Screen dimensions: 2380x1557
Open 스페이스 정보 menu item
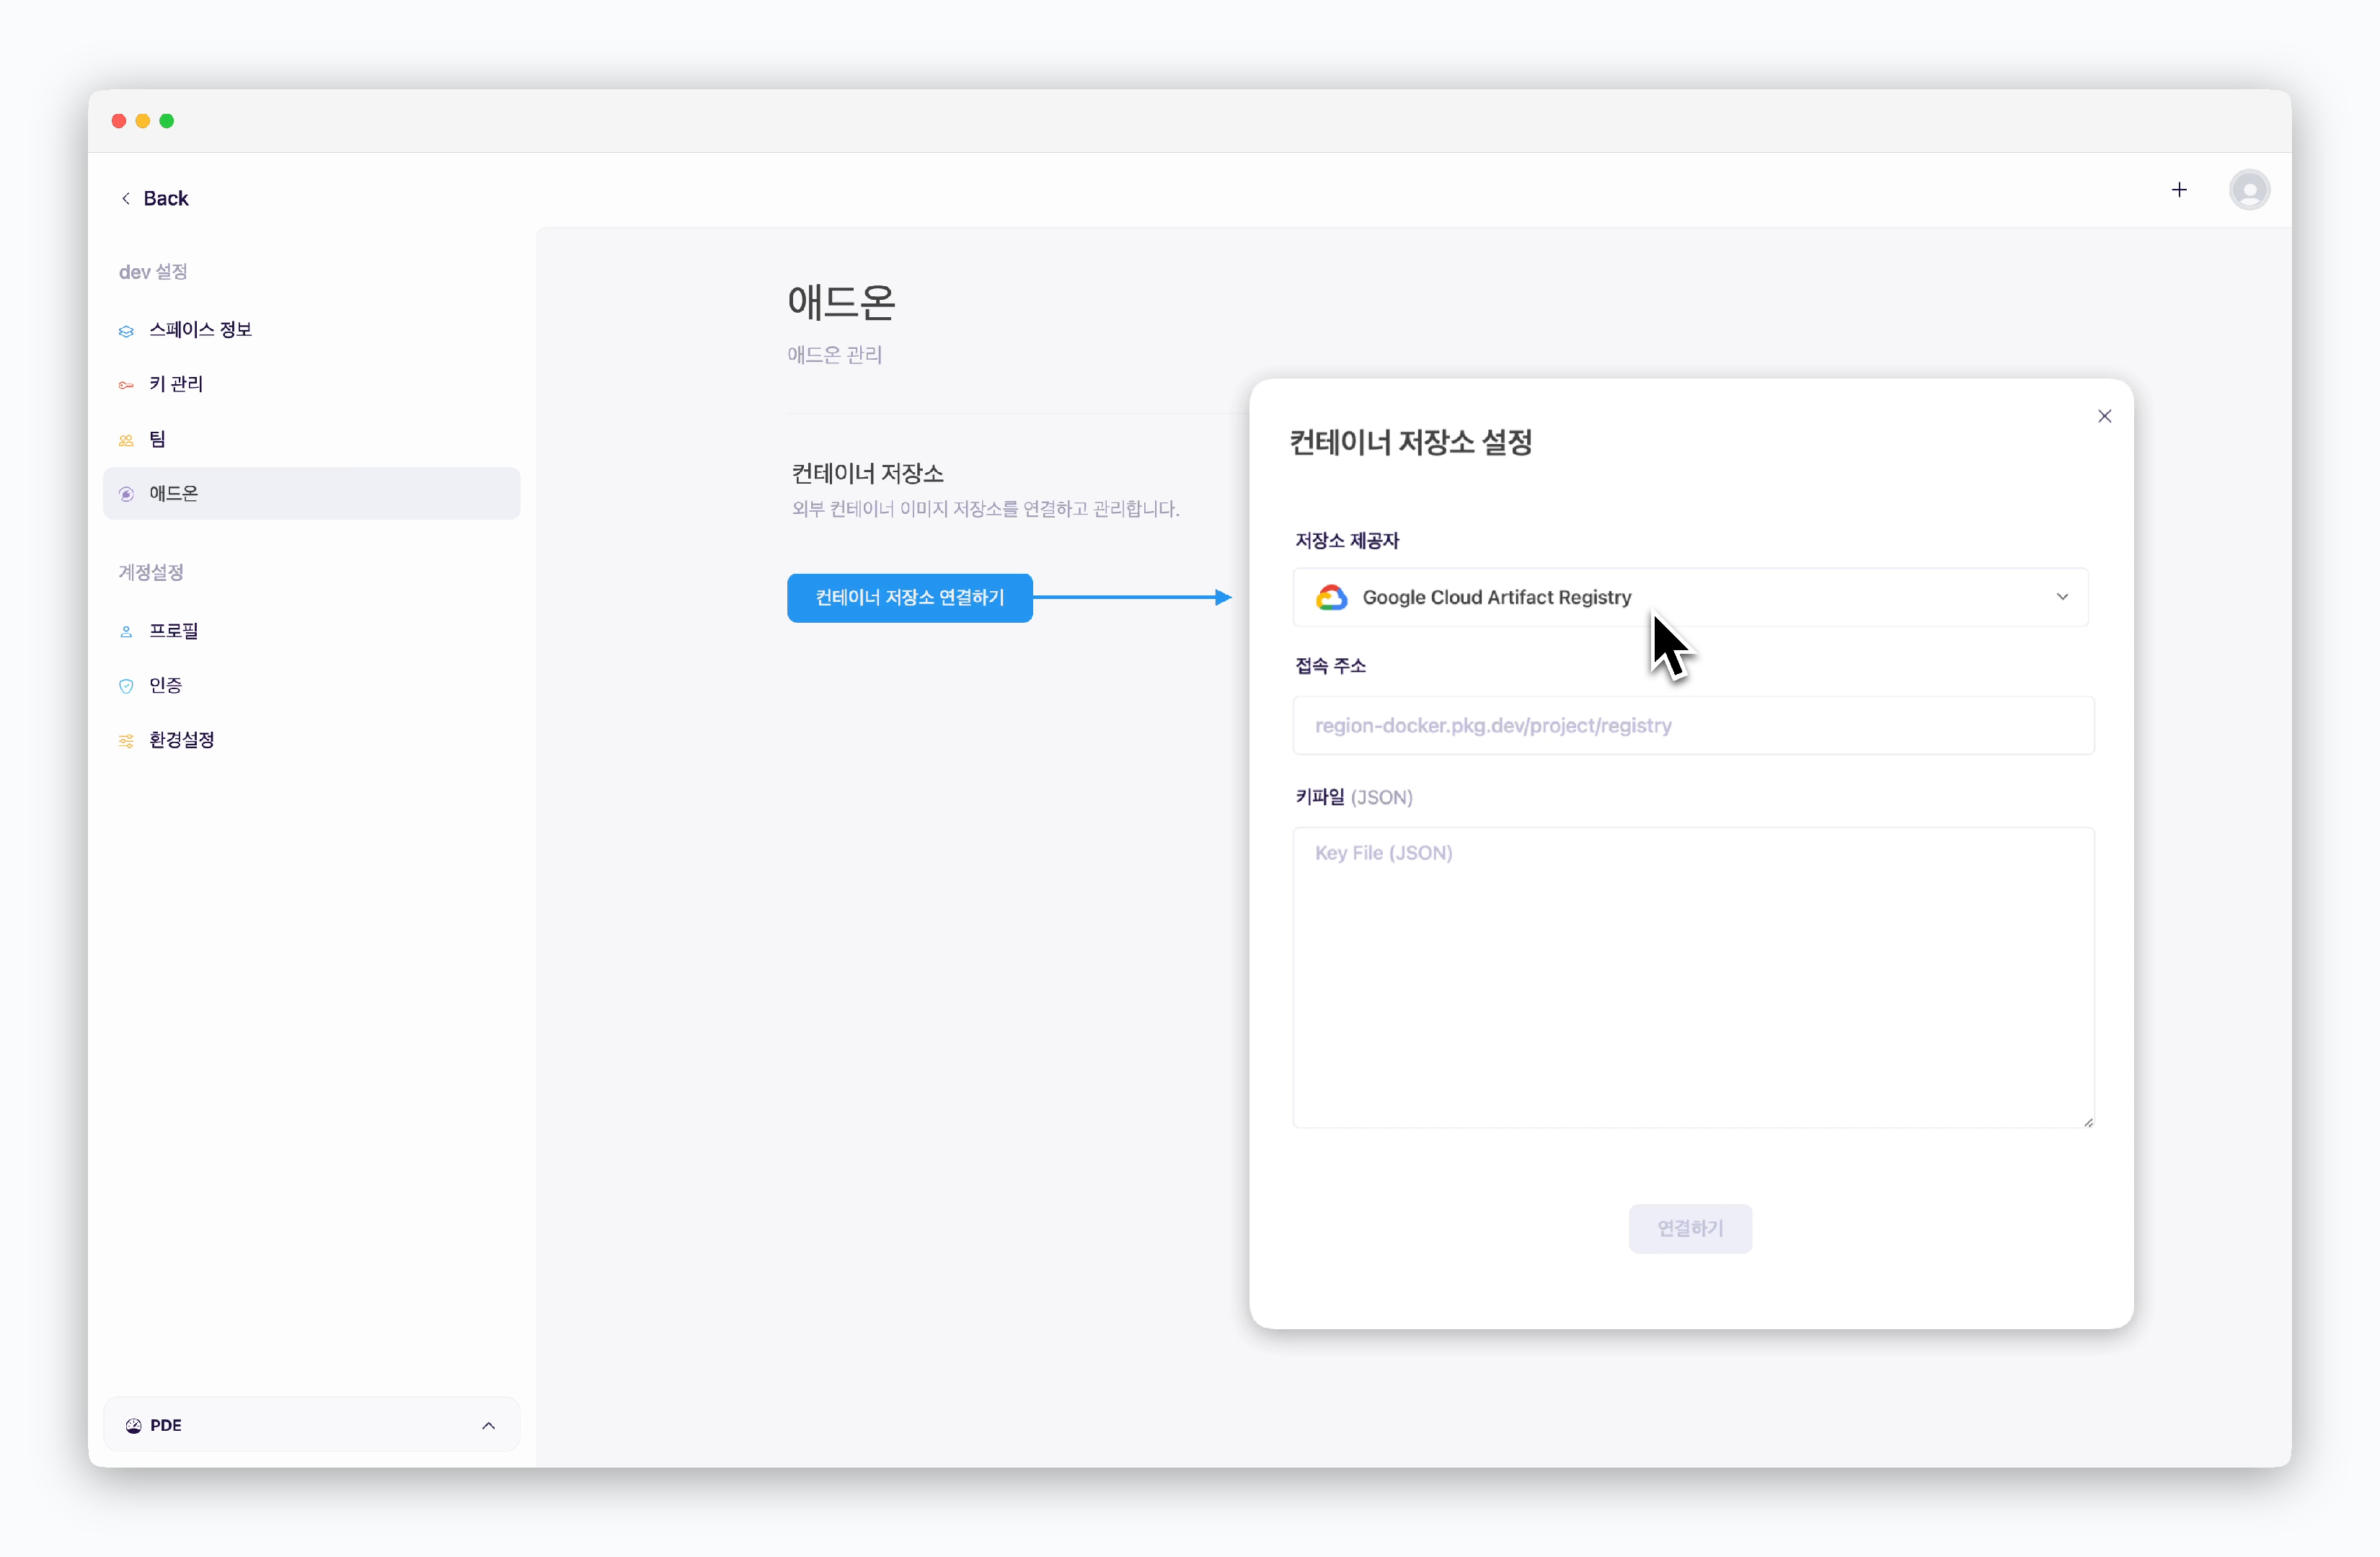click(x=311, y=330)
